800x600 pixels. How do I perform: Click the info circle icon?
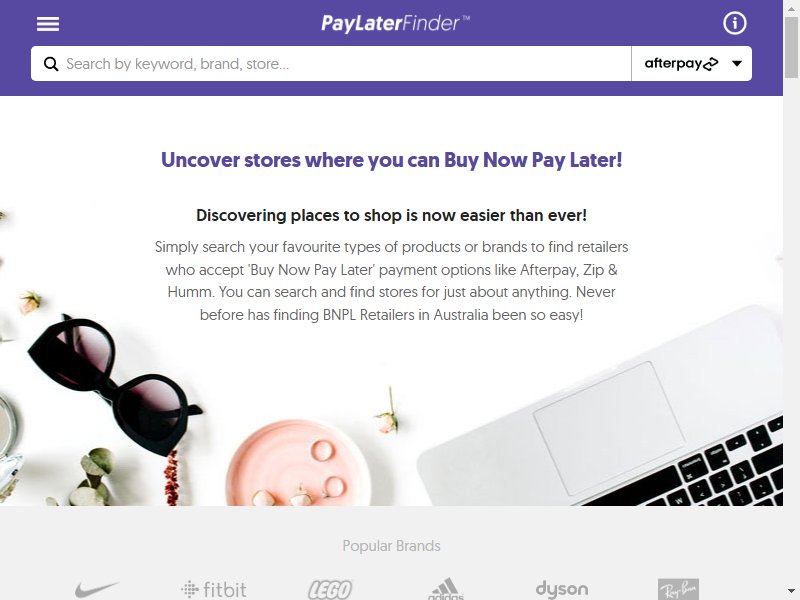[735, 23]
